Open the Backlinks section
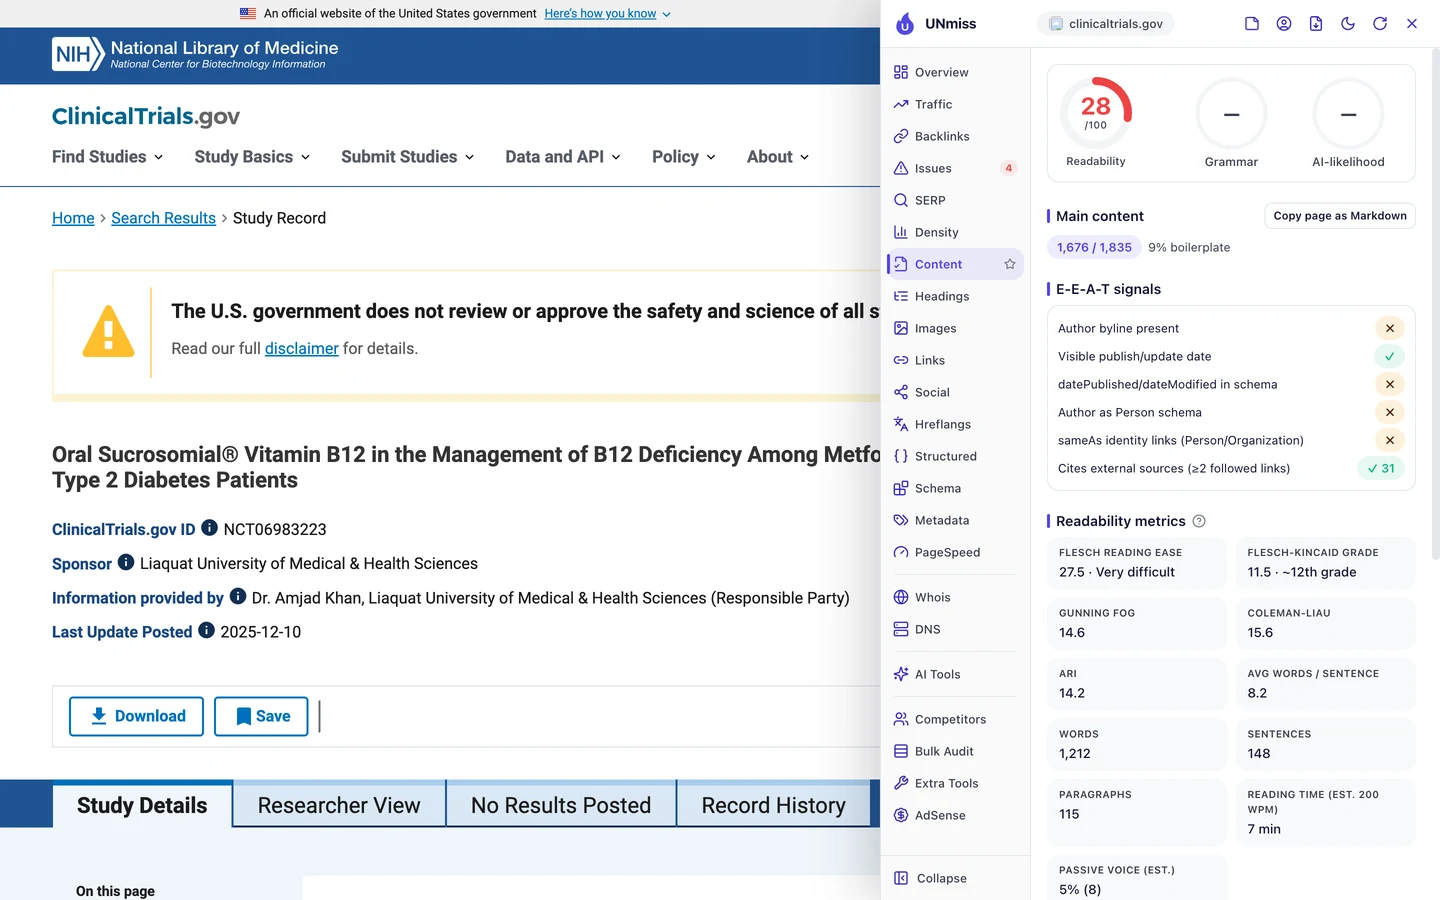 point(955,136)
